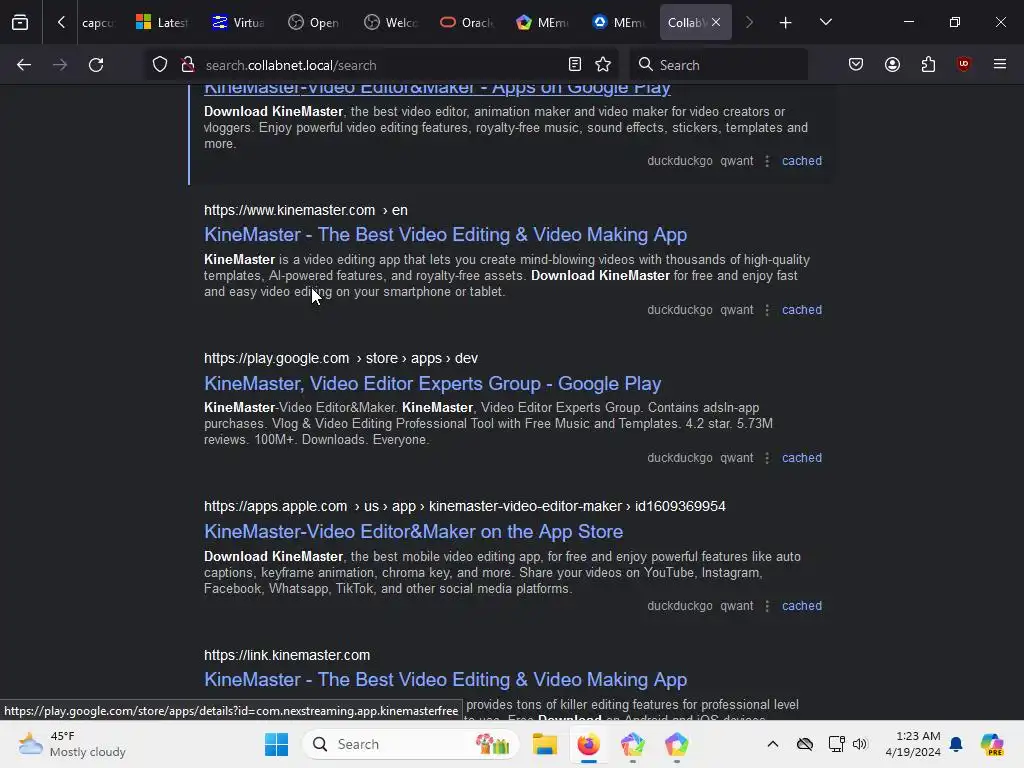The height and width of the screenshot is (768, 1024).
Task: Switch to the Open tab
Action: [314, 22]
